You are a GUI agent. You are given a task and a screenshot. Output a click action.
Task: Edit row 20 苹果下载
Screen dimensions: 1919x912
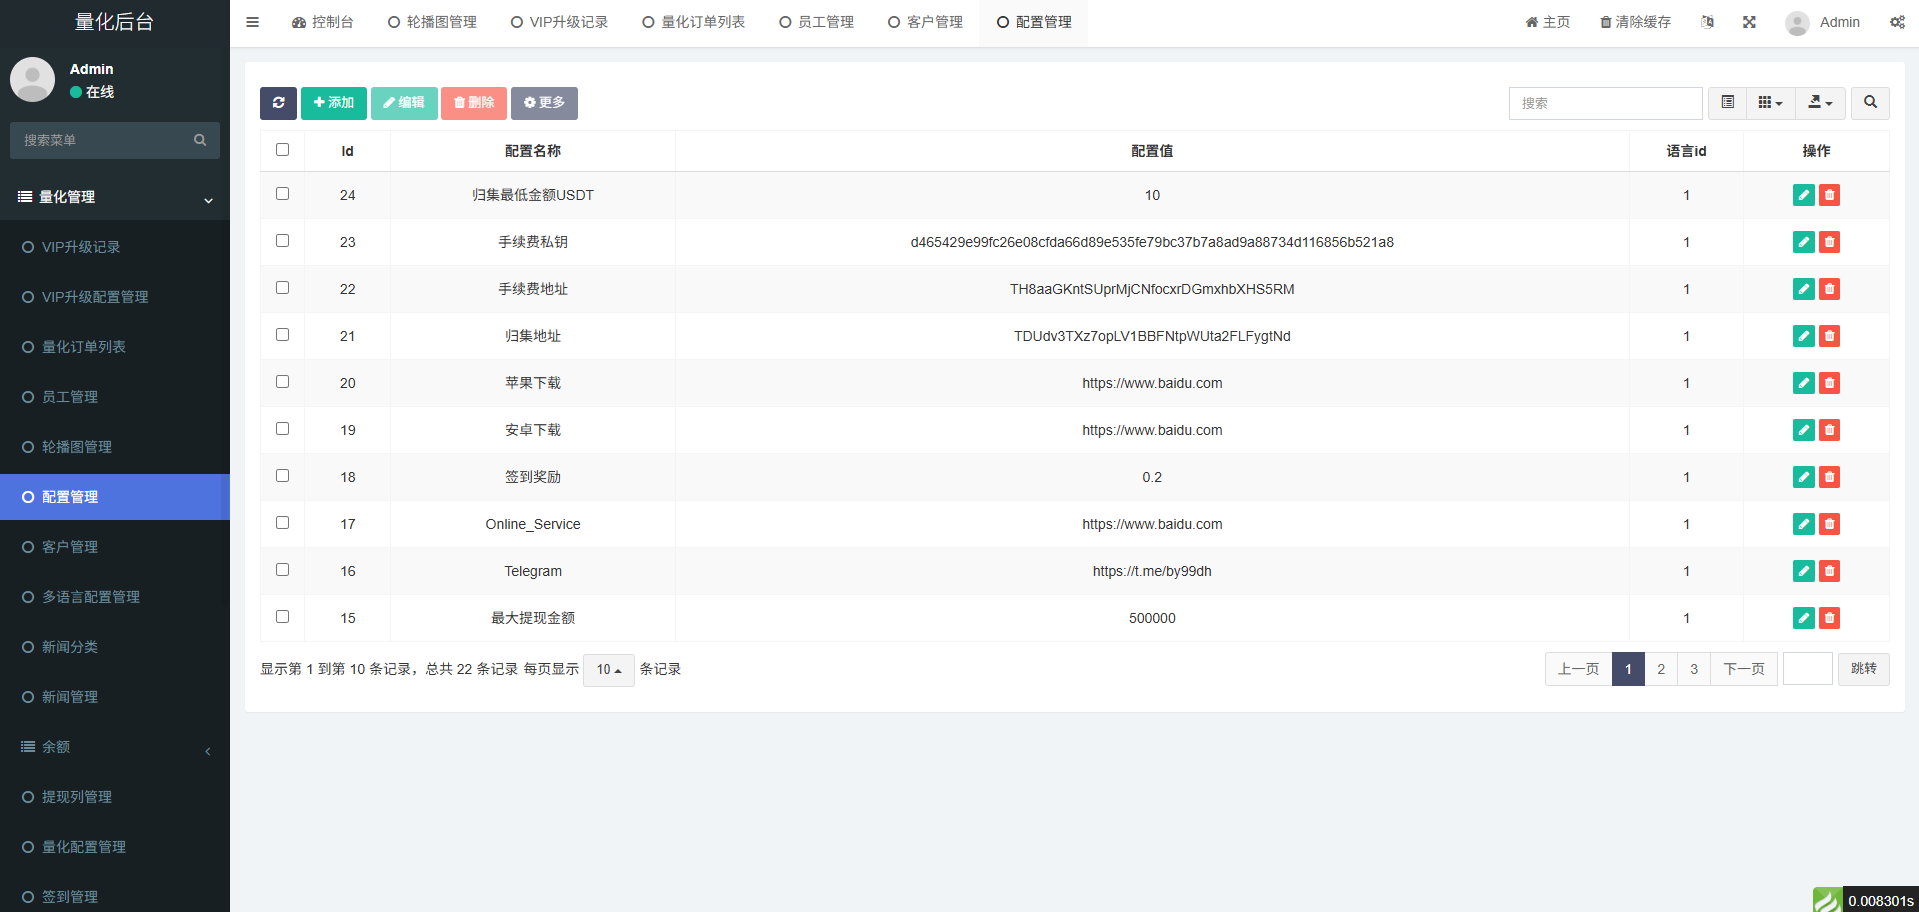(x=1803, y=383)
